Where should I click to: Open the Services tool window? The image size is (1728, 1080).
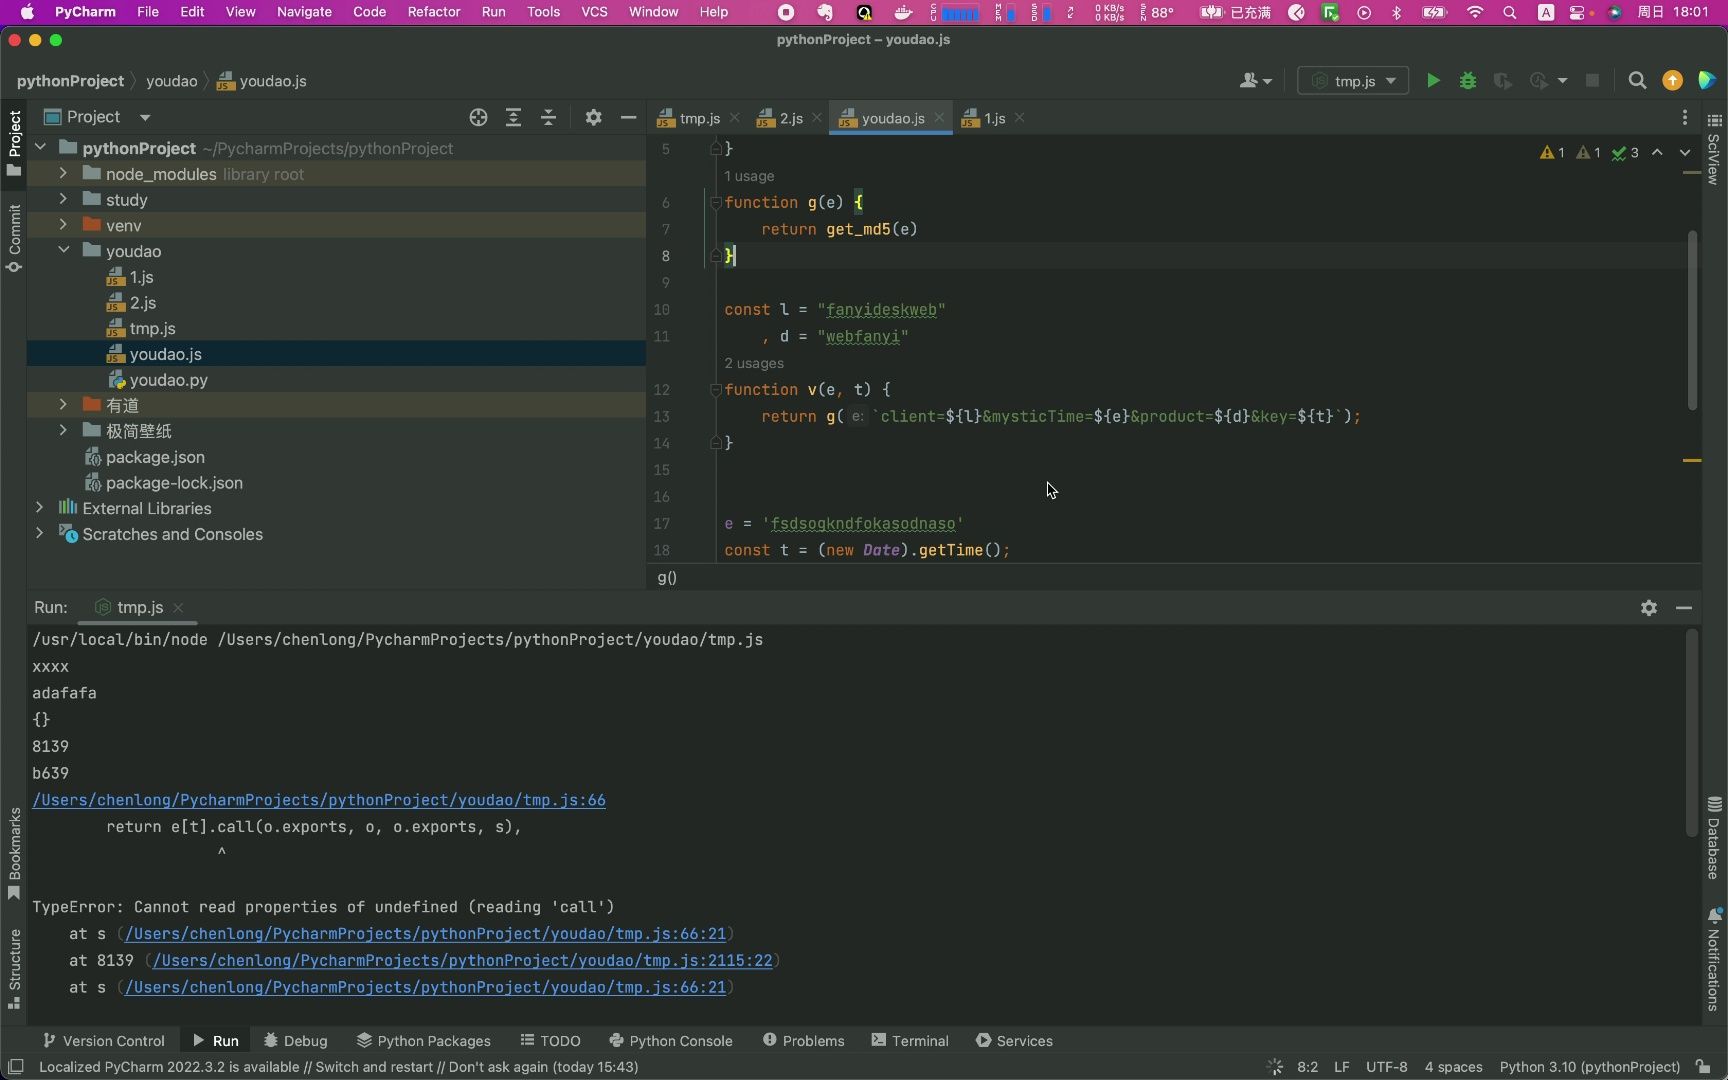(x=1014, y=1041)
